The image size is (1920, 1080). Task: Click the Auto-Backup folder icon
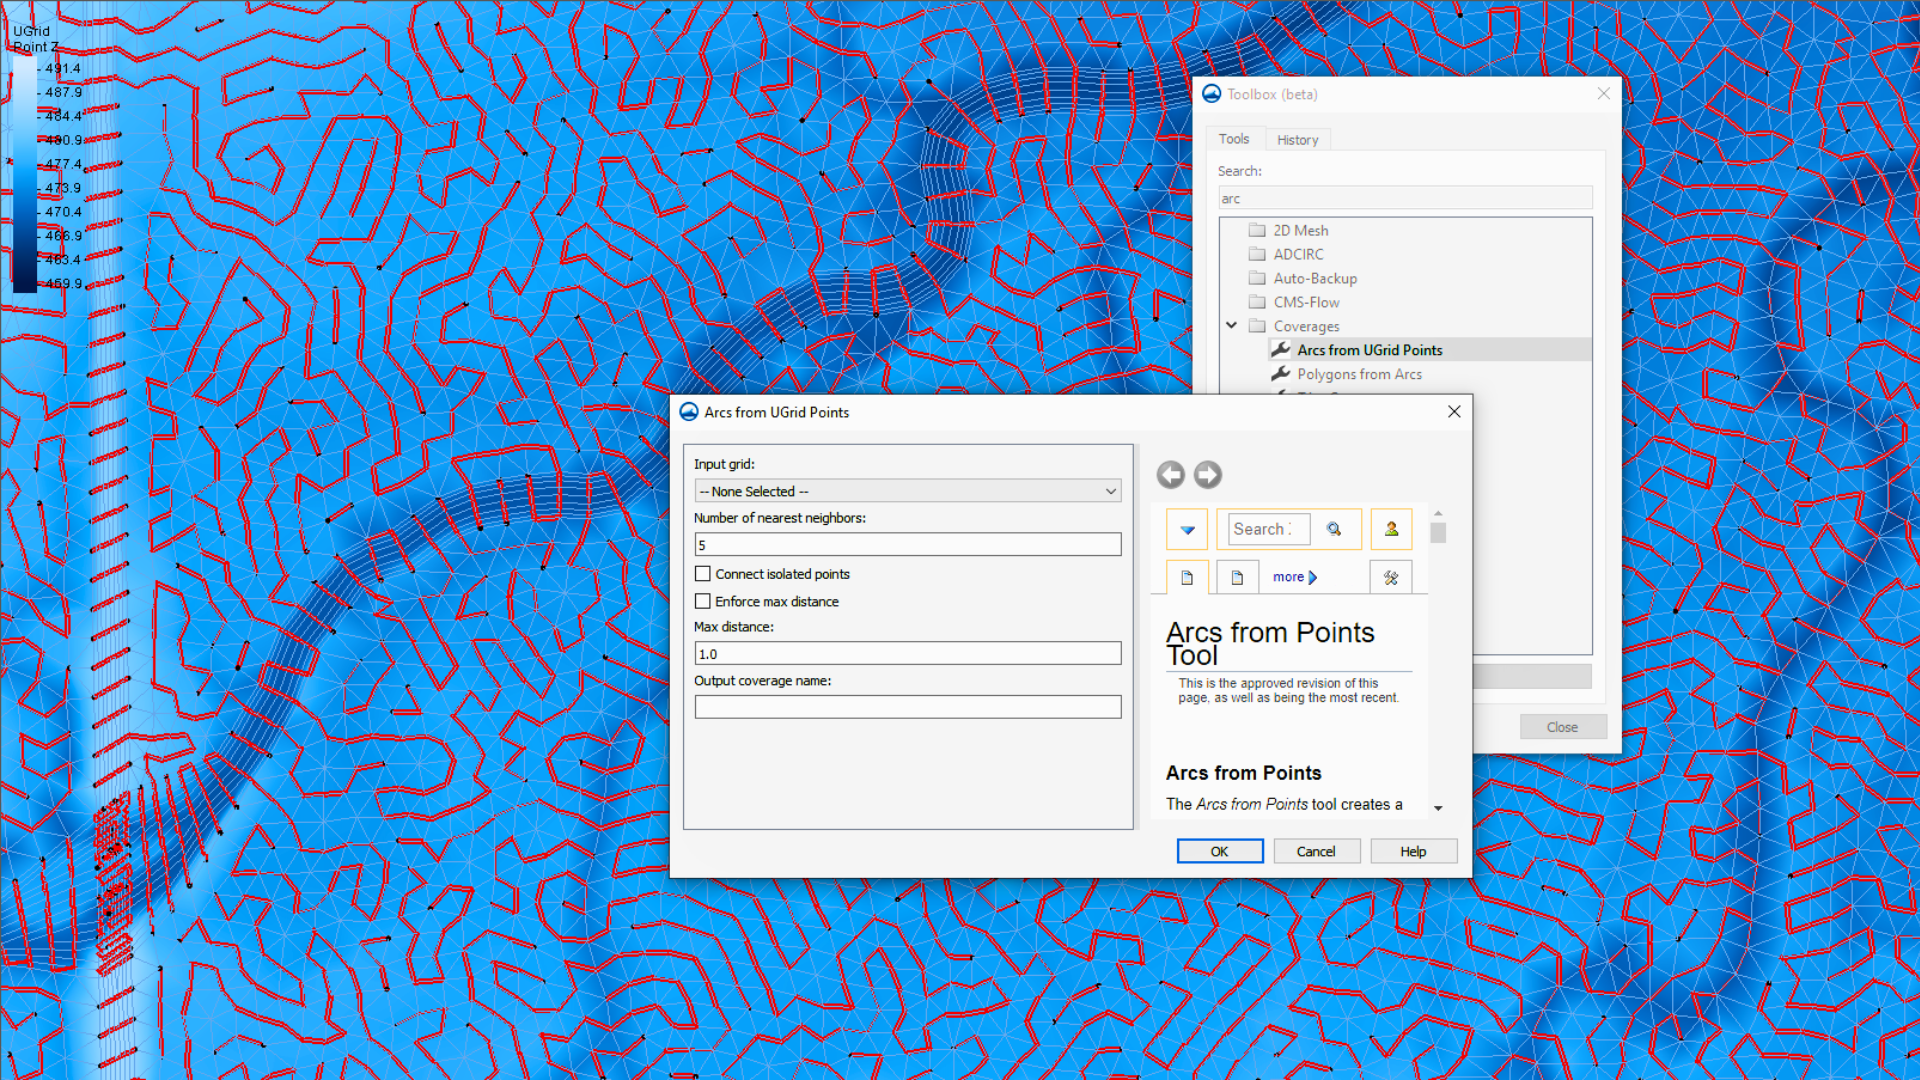[1257, 278]
